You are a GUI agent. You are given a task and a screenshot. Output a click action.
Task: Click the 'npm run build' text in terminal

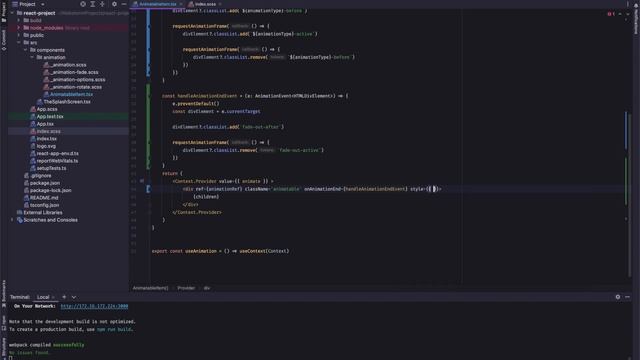(x=114, y=329)
